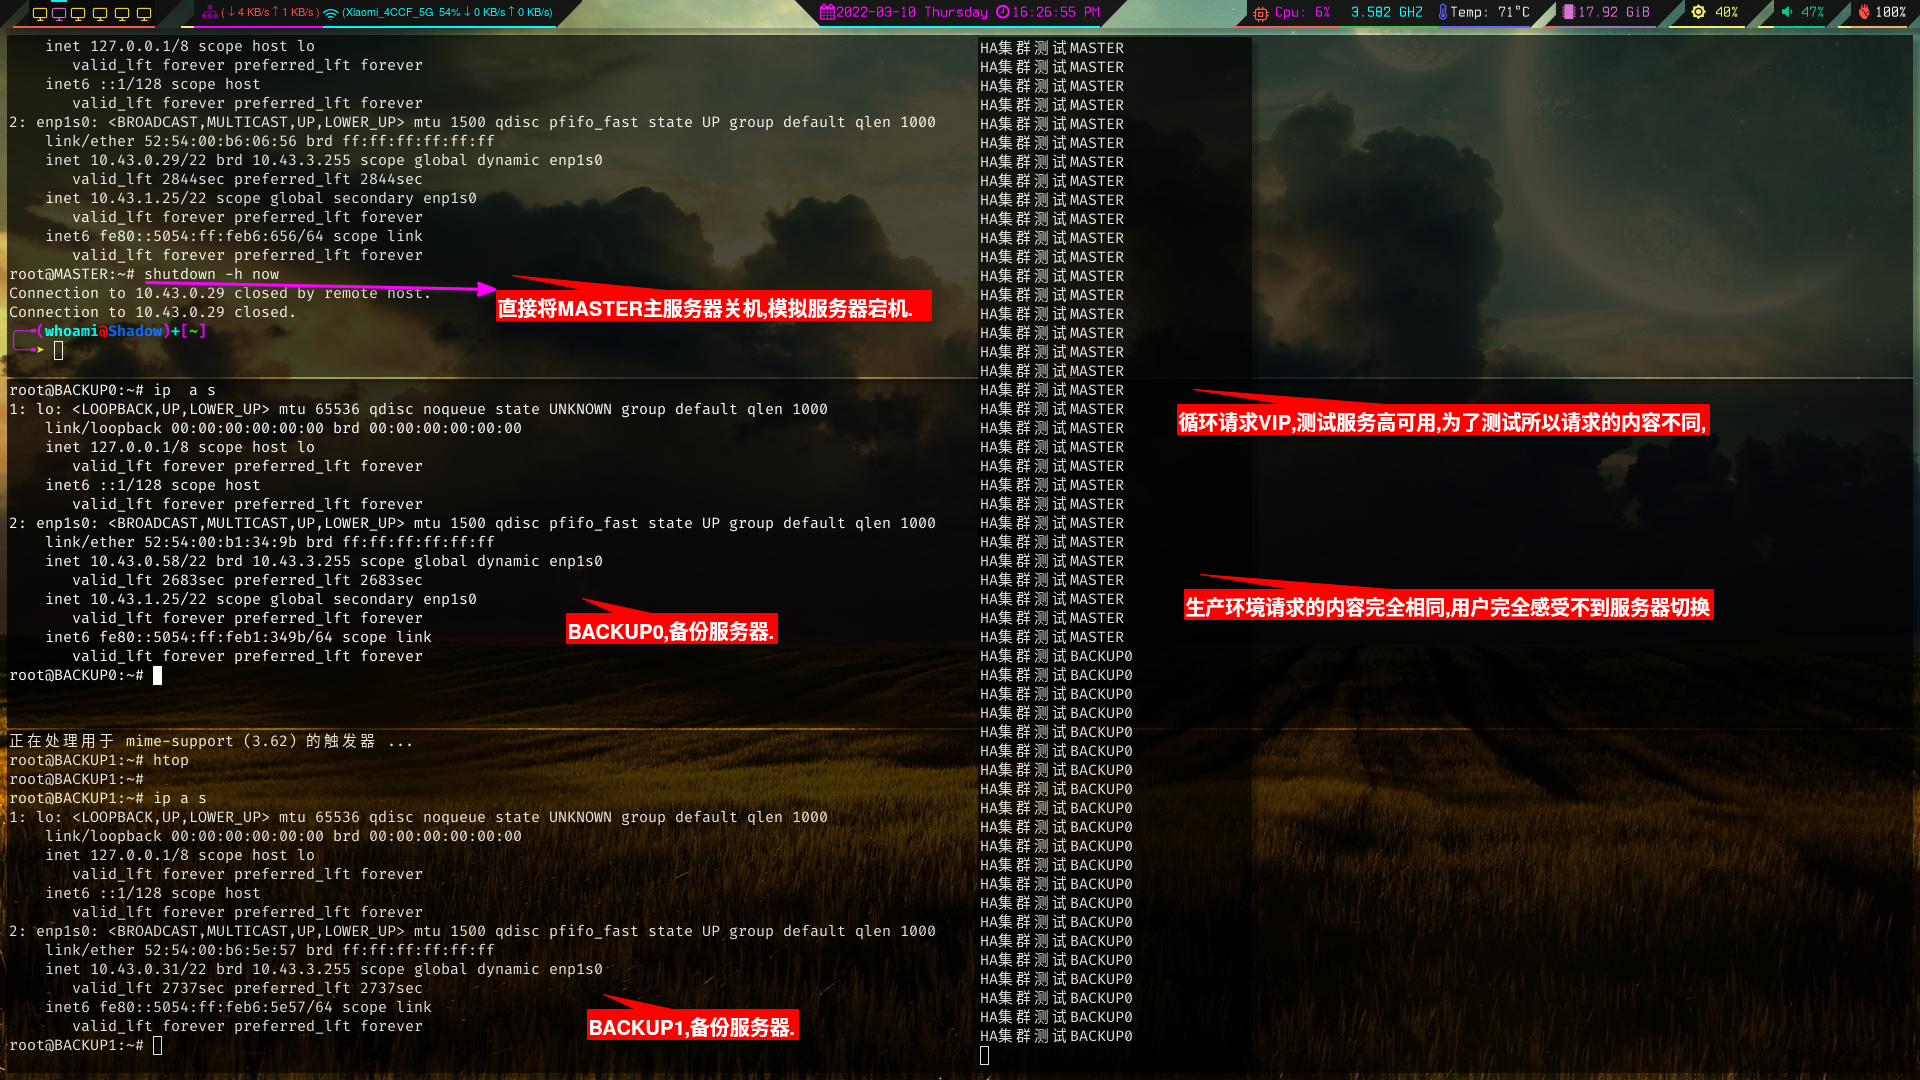The height and width of the screenshot is (1080, 1920).
Task: Click the thermometer temperature icon
Action: (1442, 12)
